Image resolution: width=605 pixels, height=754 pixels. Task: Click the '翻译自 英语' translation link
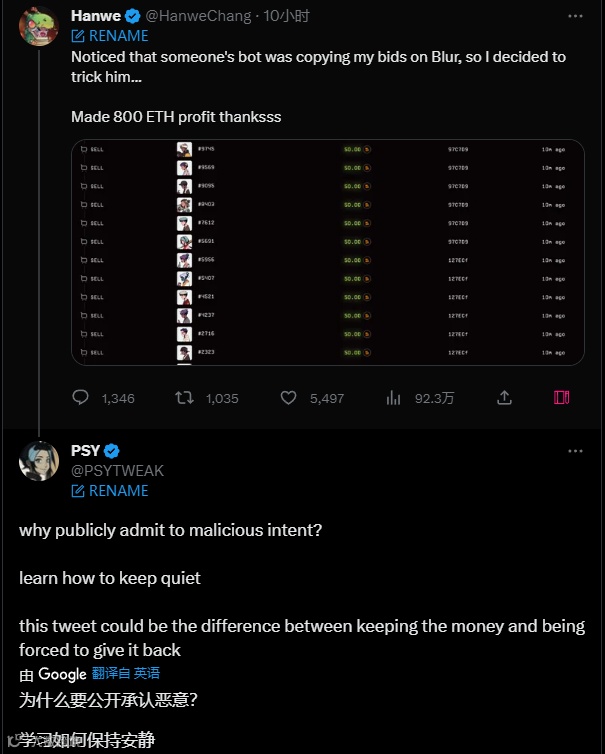click(126, 674)
